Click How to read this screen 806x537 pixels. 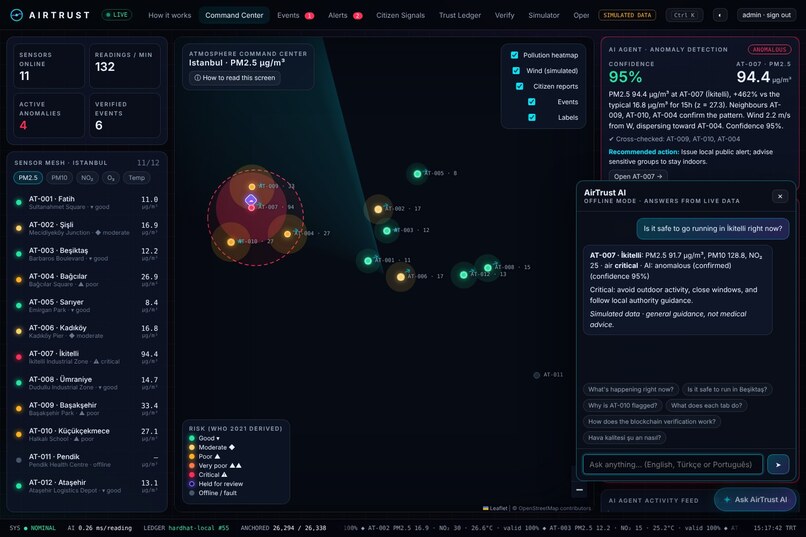coord(234,78)
